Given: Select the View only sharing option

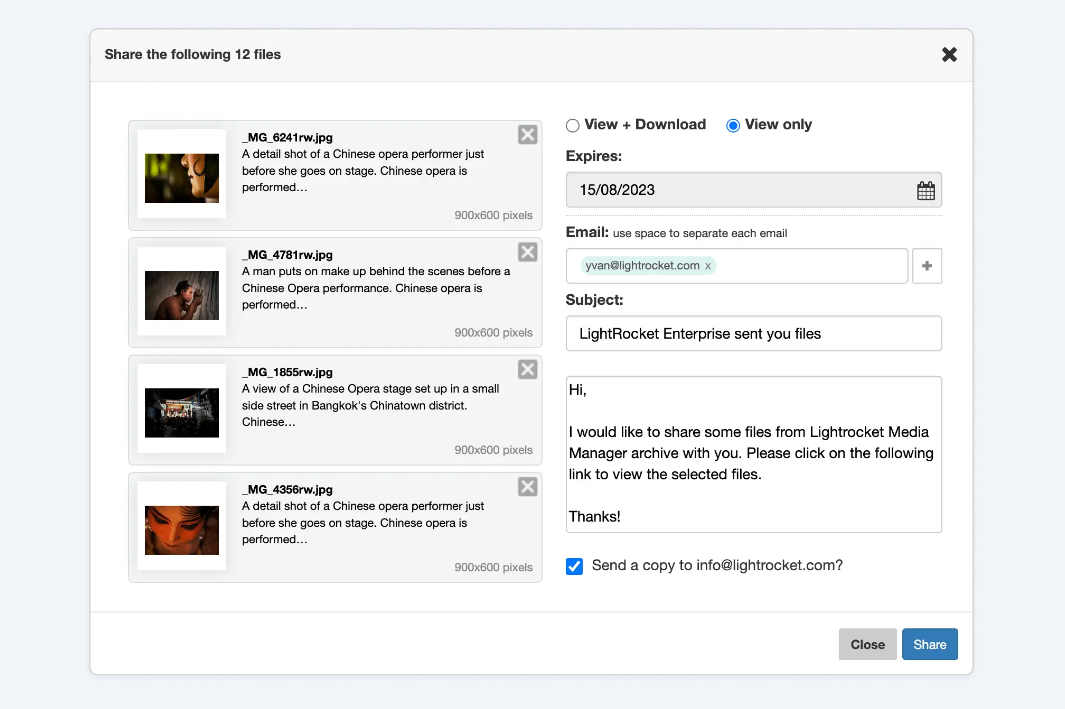Looking at the screenshot, I should click(x=734, y=125).
